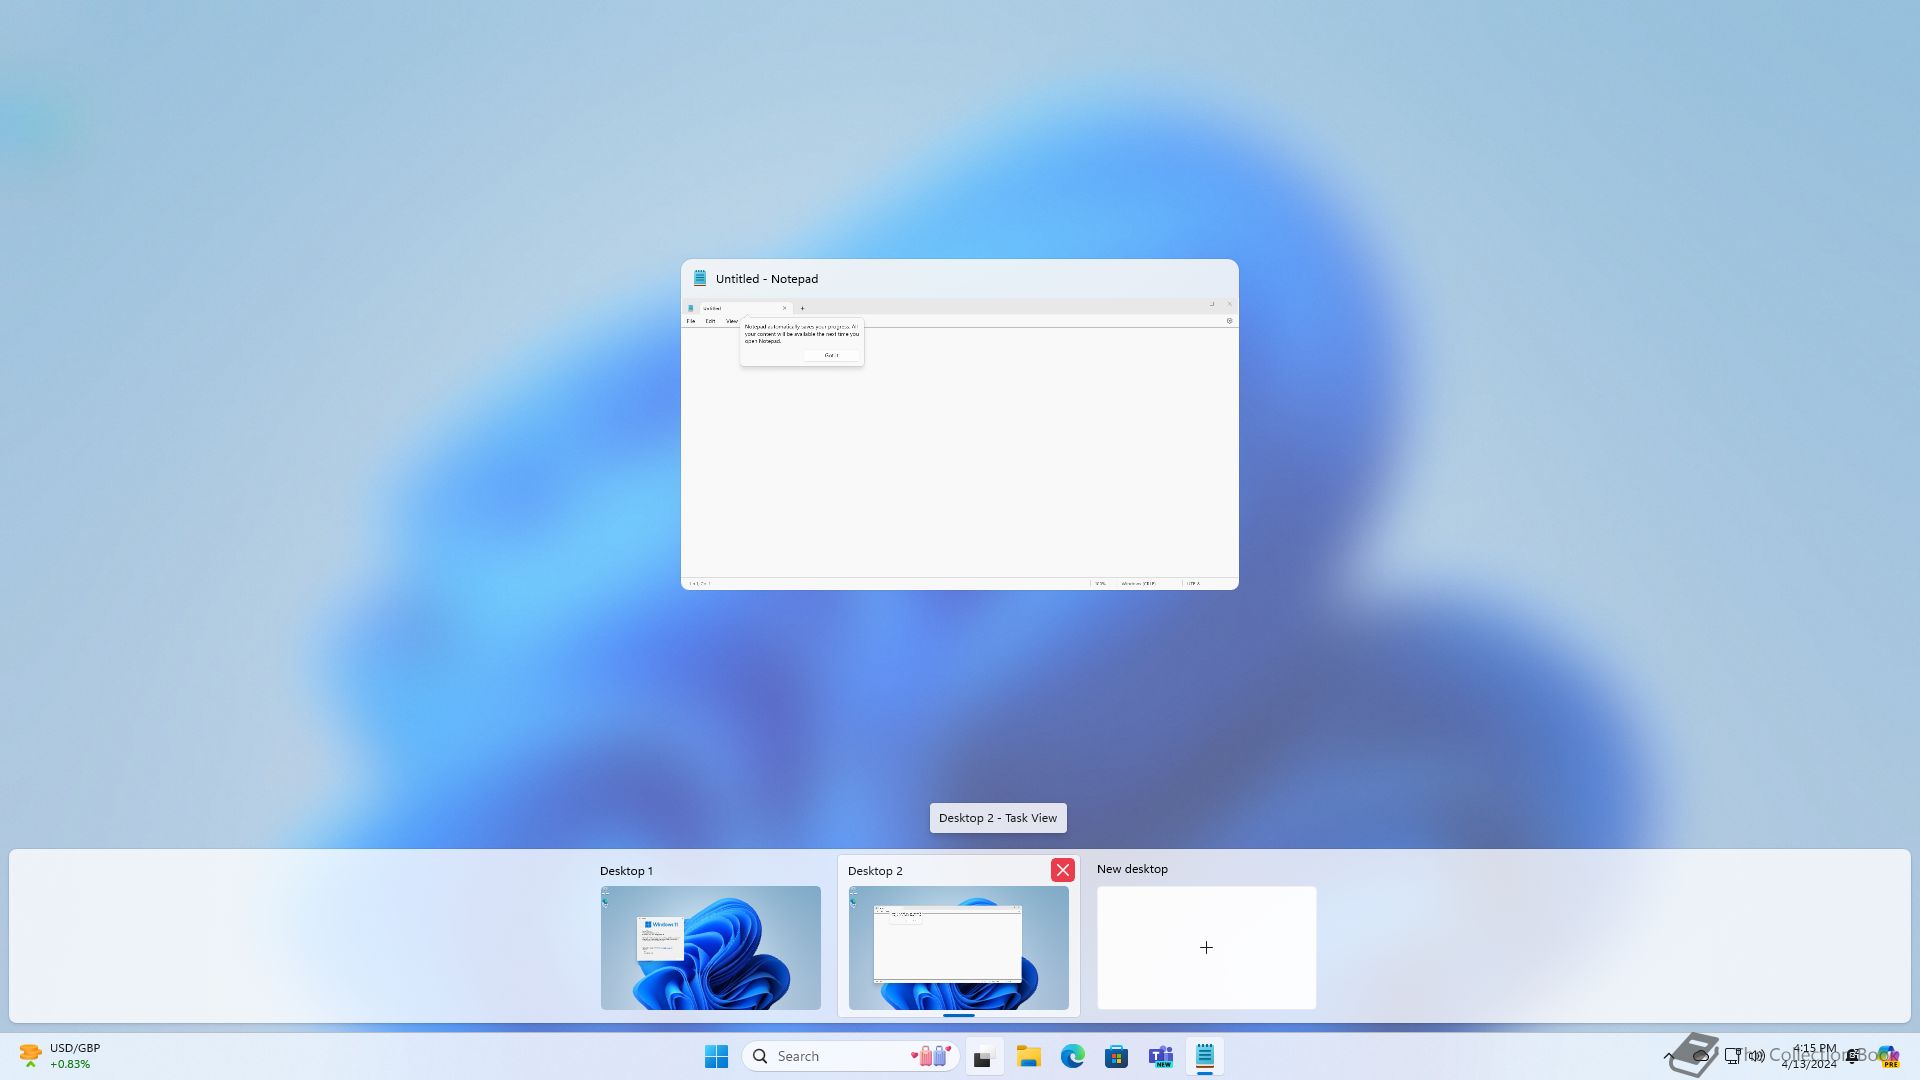Open the USD/GBP widgets button
The width and height of the screenshot is (1920, 1080).
(60, 1056)
